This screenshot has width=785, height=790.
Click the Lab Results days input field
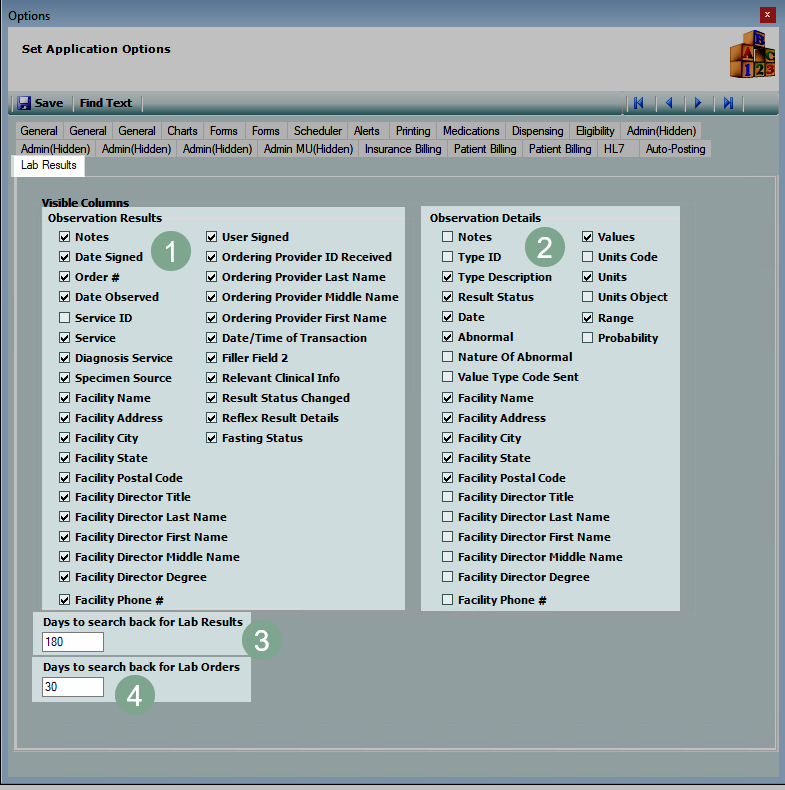coord(73,642)
